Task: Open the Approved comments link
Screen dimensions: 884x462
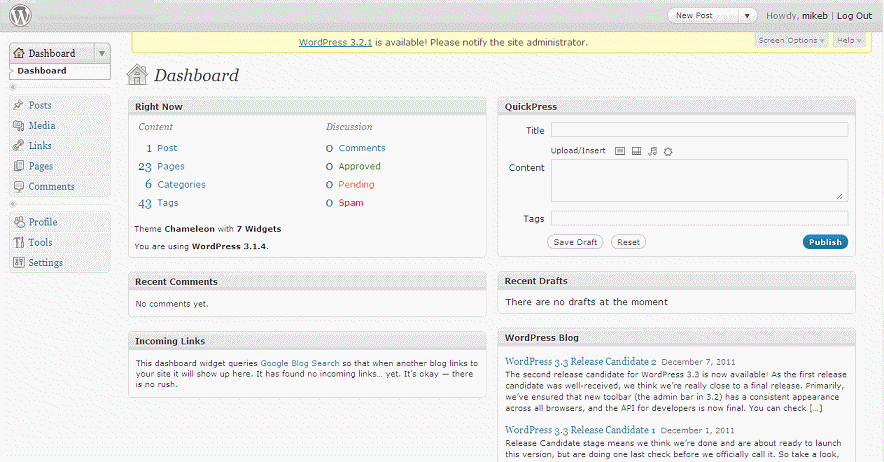Action: (x=360, y=166)
